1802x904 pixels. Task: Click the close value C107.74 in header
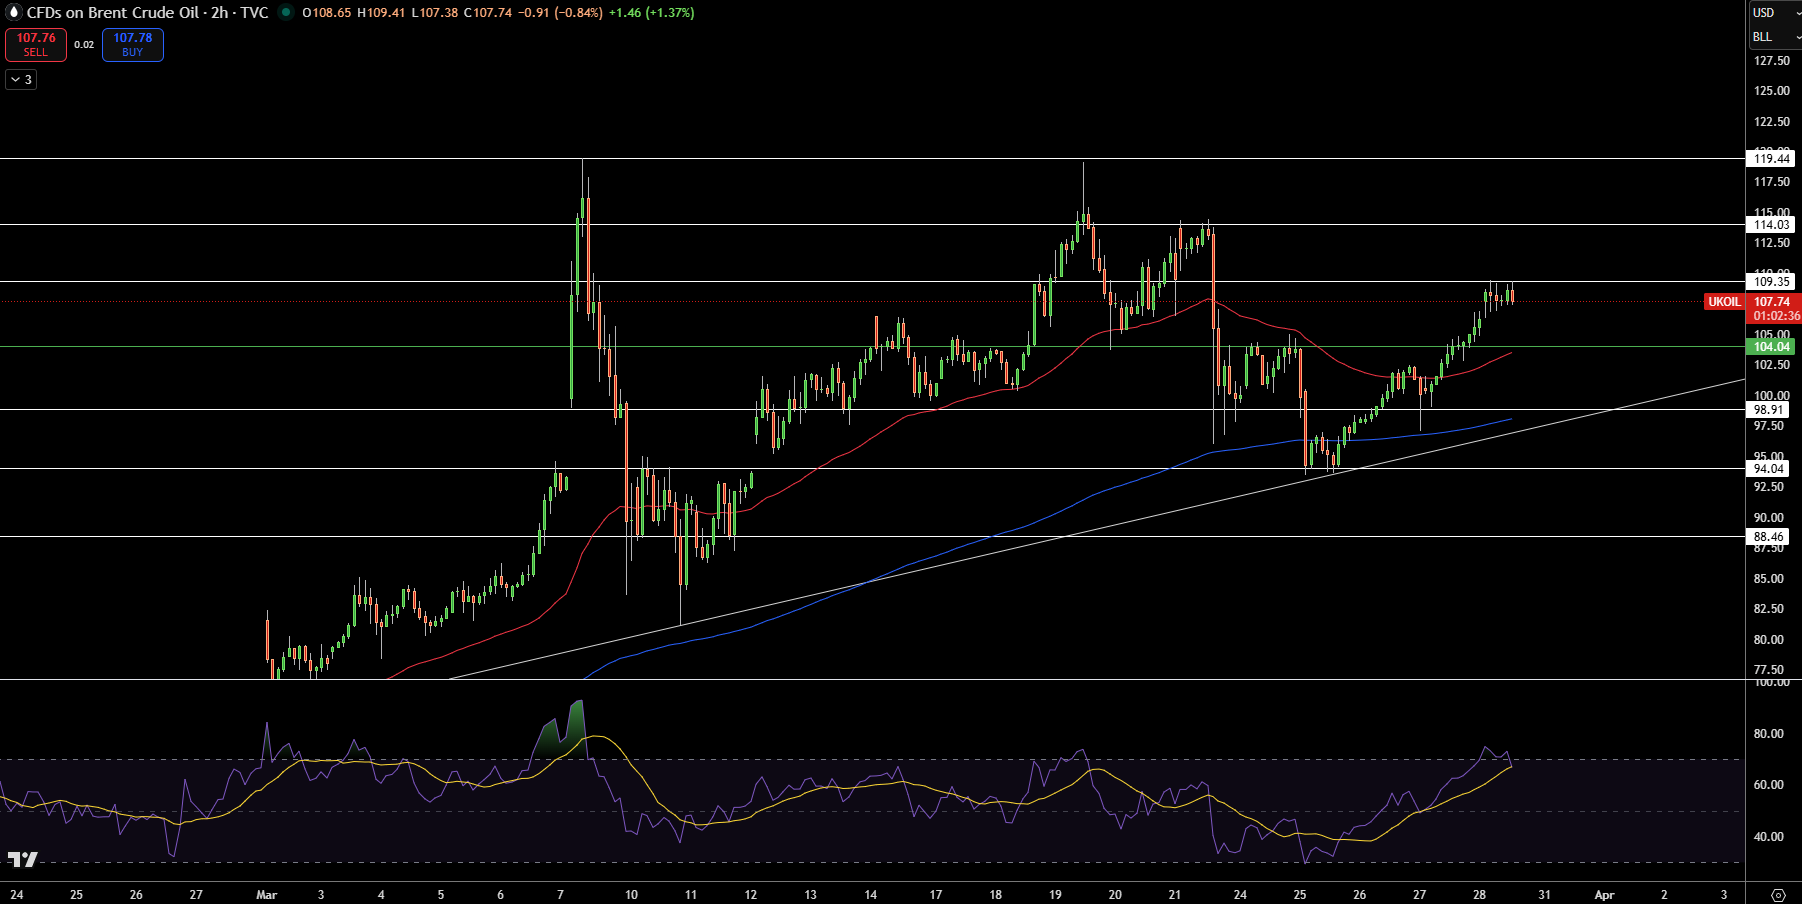click(488, 13)
